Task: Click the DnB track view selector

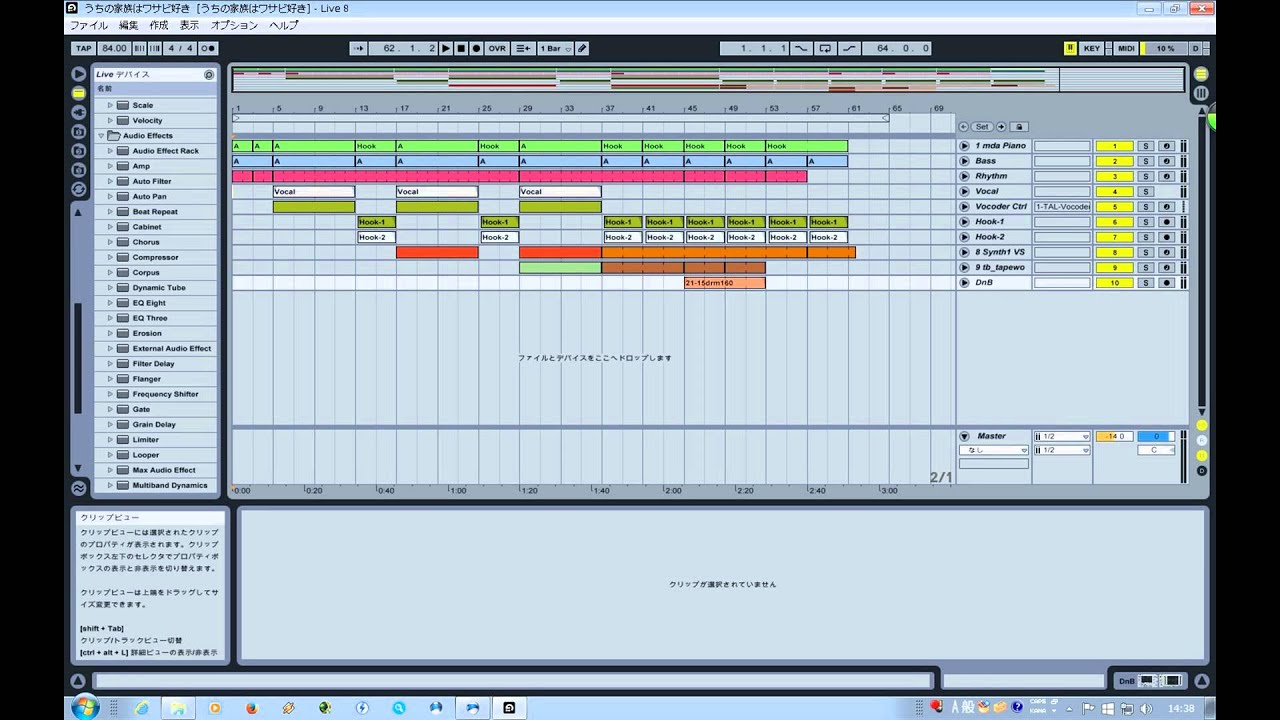Action: 1151,681
